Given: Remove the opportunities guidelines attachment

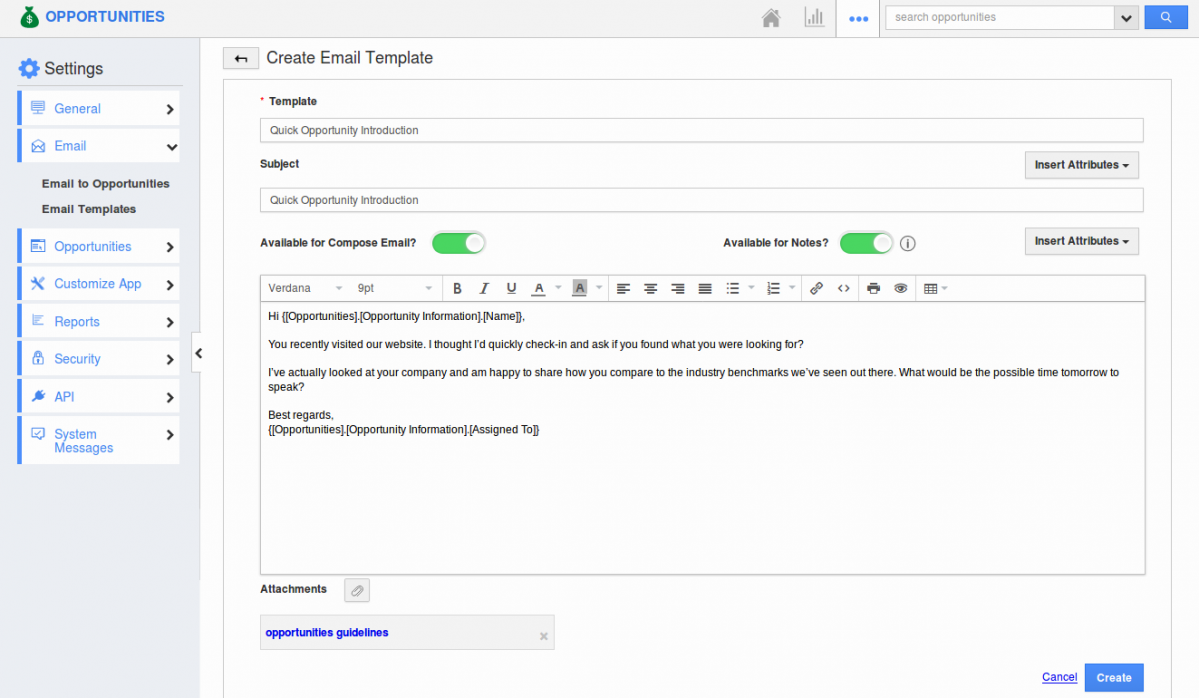Looking at the screenshot, I should point(544,636).
